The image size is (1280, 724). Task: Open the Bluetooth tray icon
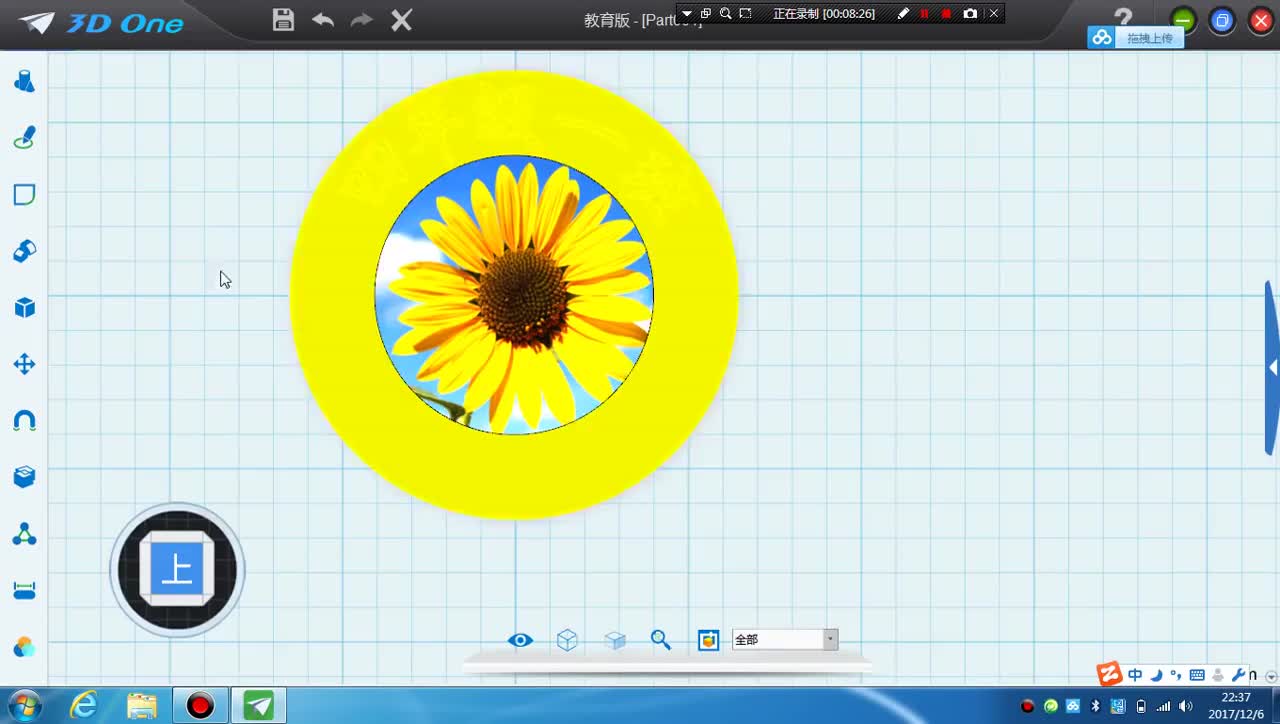pyautogui.click(x=1096, y=707)
